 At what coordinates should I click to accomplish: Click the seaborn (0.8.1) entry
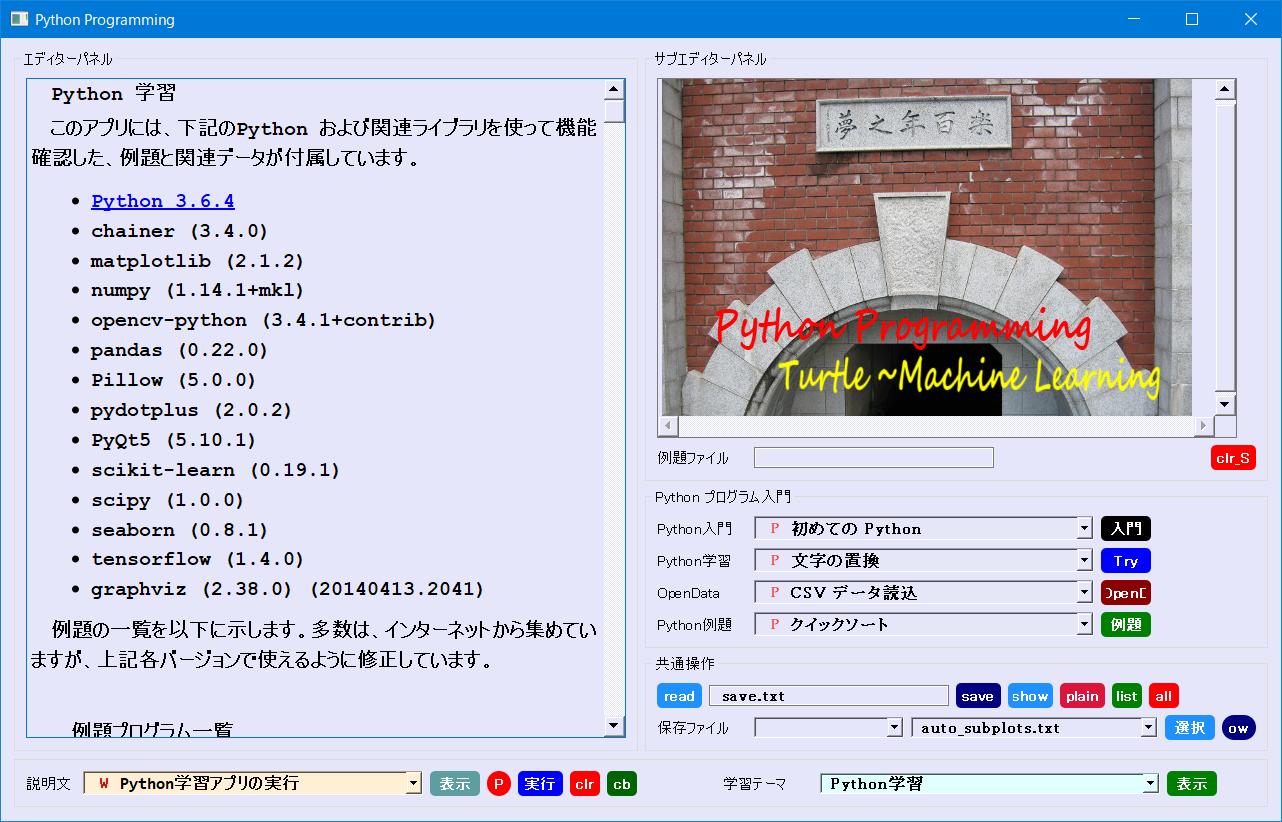point(180,530)
